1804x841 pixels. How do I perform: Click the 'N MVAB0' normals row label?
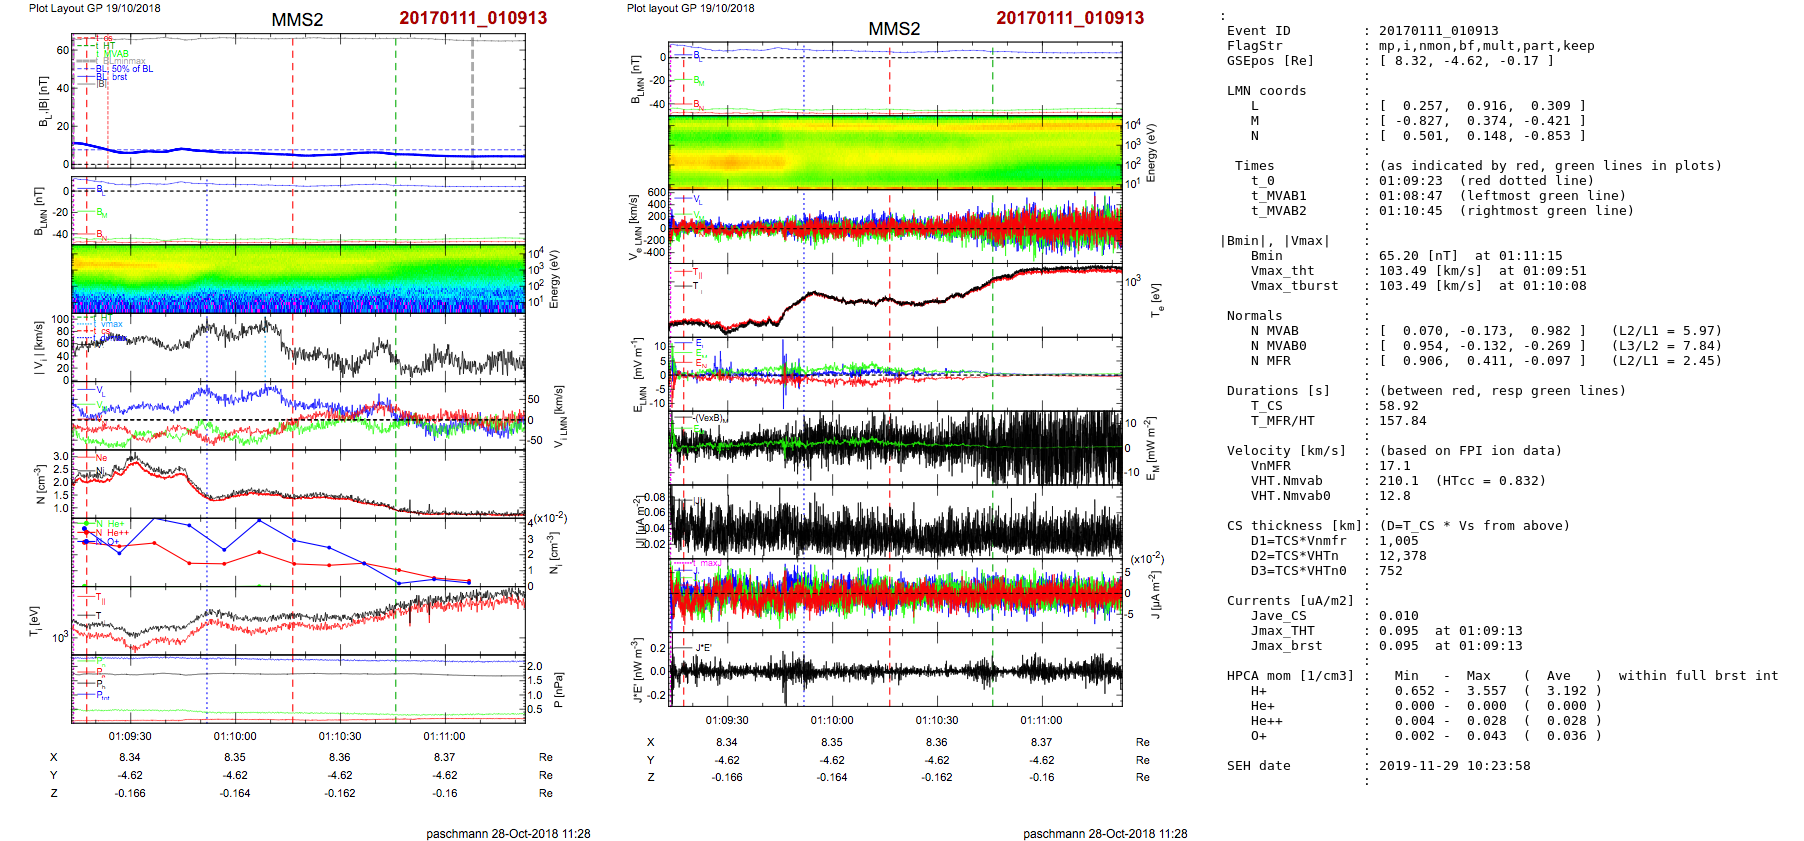(x=1279, y=346)
